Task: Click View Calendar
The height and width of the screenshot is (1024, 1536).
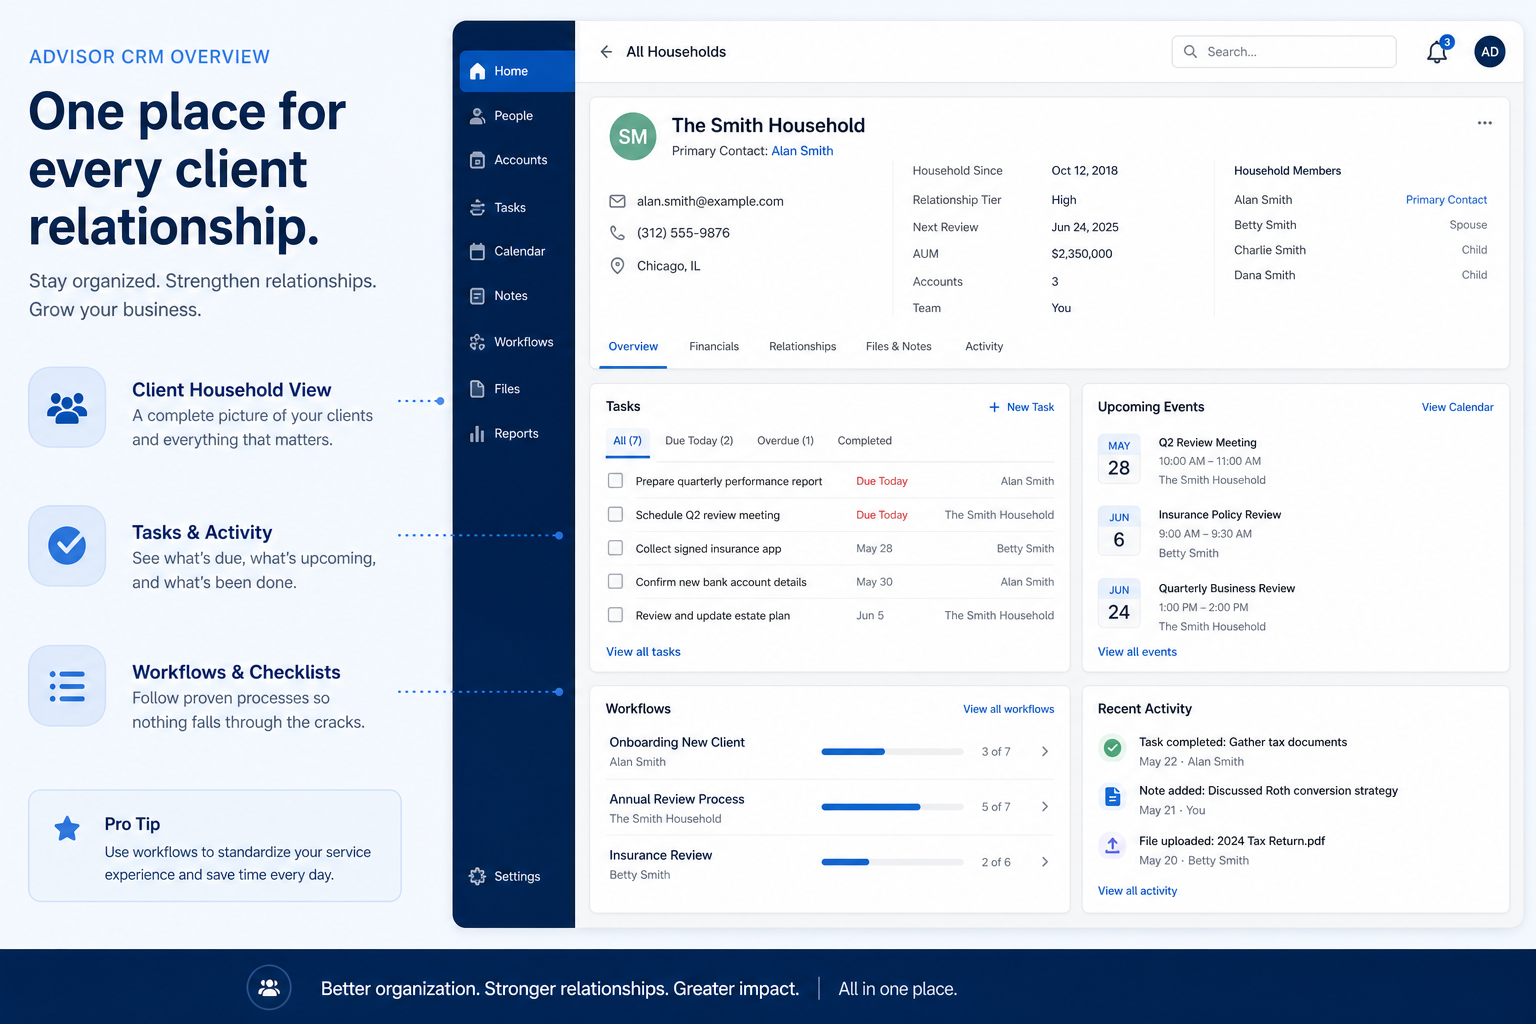Action: coord(1457,407)
